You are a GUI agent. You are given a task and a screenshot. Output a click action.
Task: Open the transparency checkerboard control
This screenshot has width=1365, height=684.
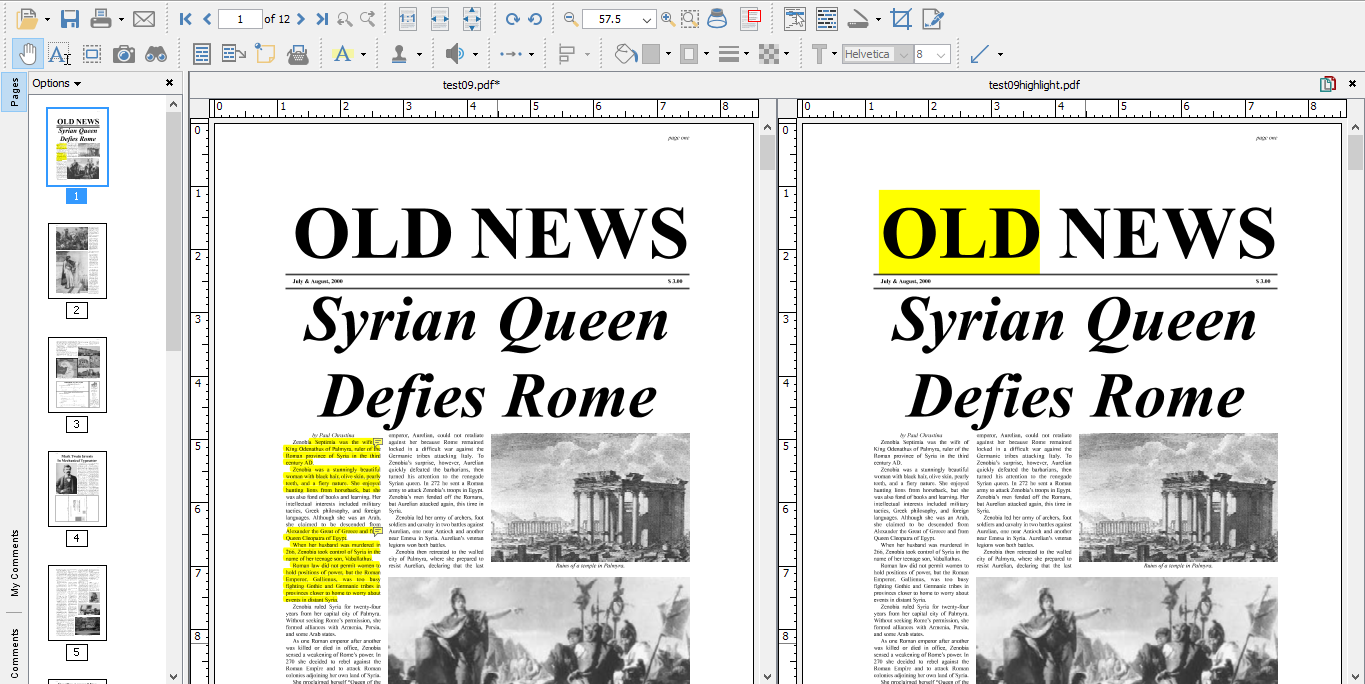[x=768, y=53]
